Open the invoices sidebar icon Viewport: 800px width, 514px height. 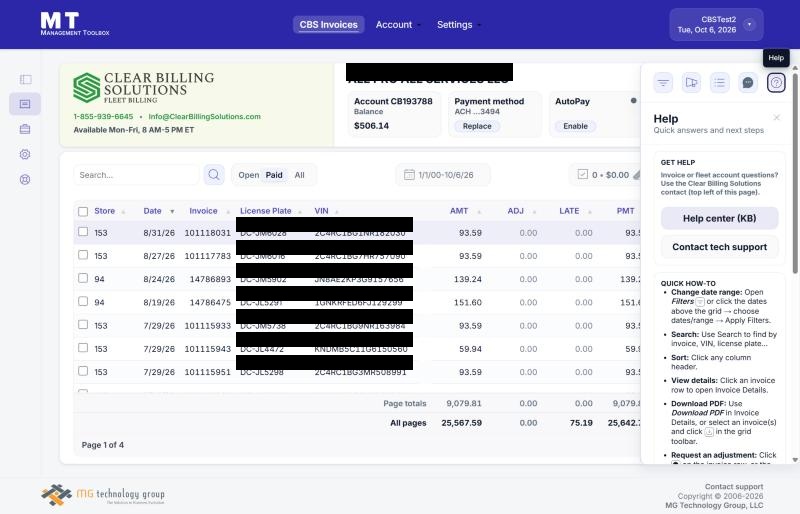click(25, 104)
